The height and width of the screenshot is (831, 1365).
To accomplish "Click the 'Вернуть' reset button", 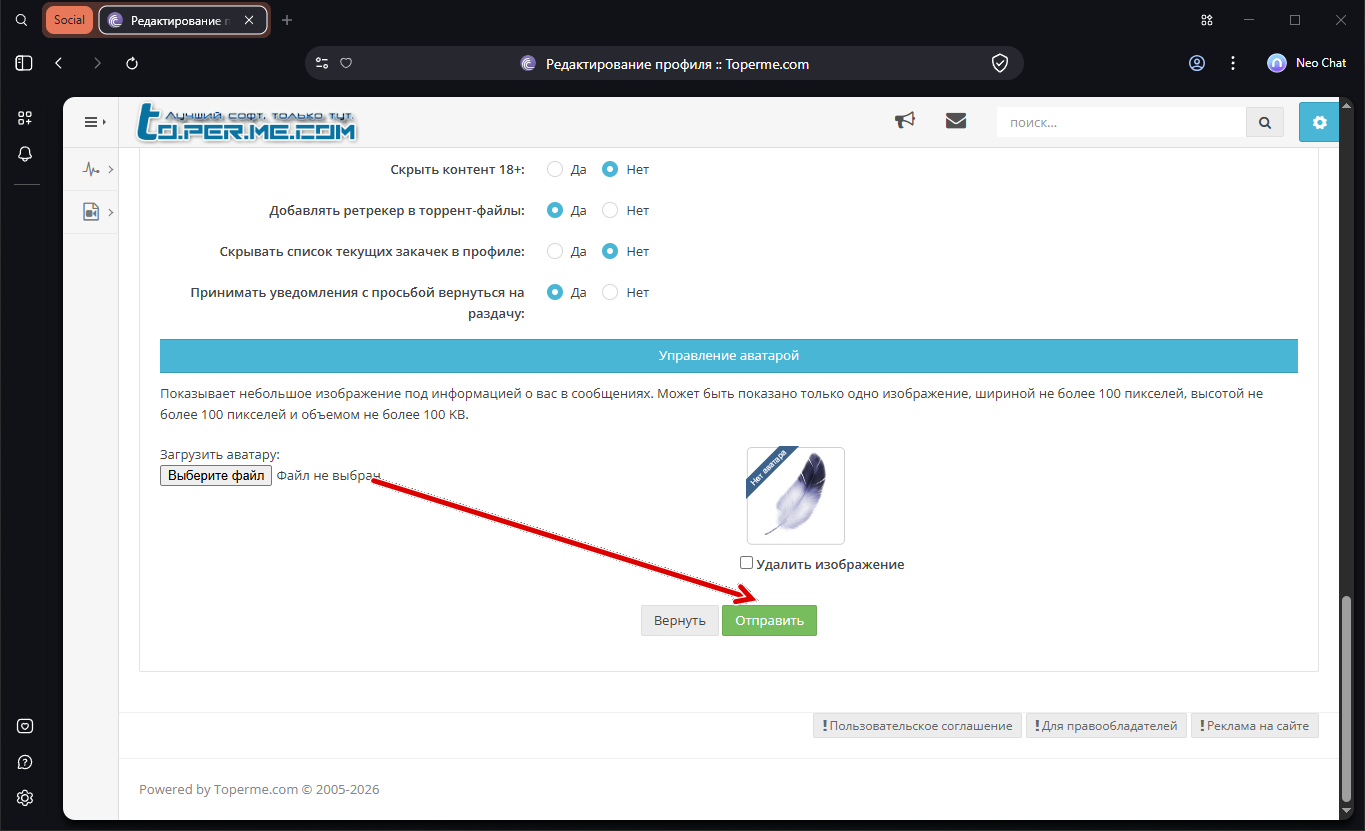I will (680, 620).
